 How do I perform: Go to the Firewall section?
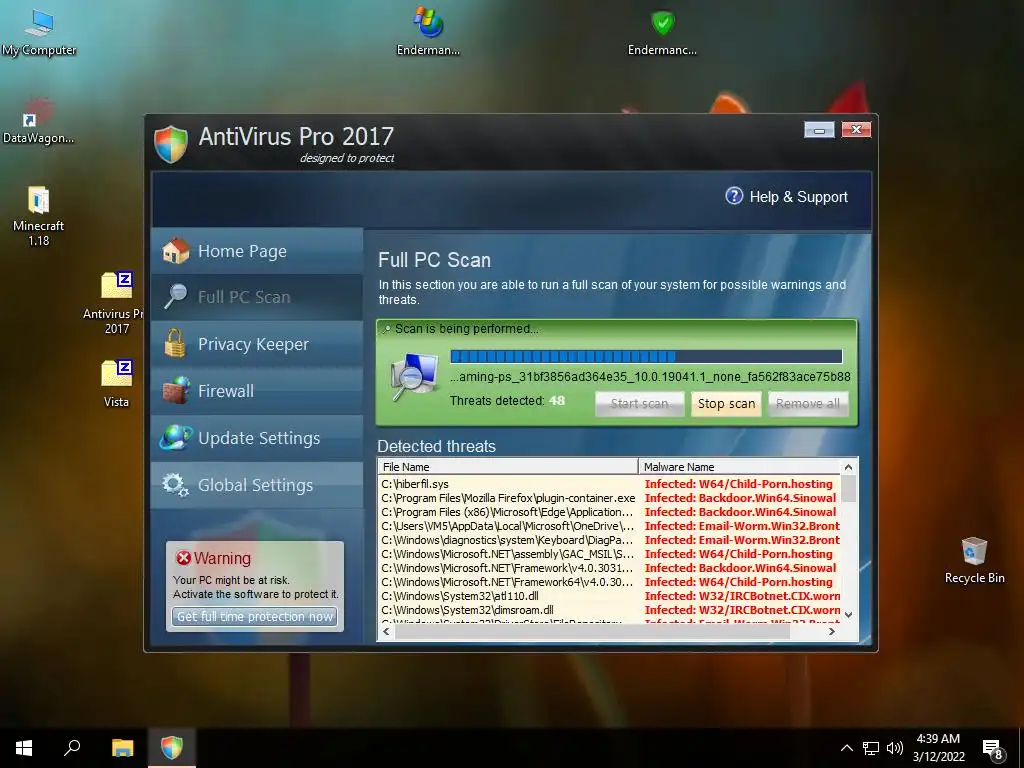coord(257,391)
